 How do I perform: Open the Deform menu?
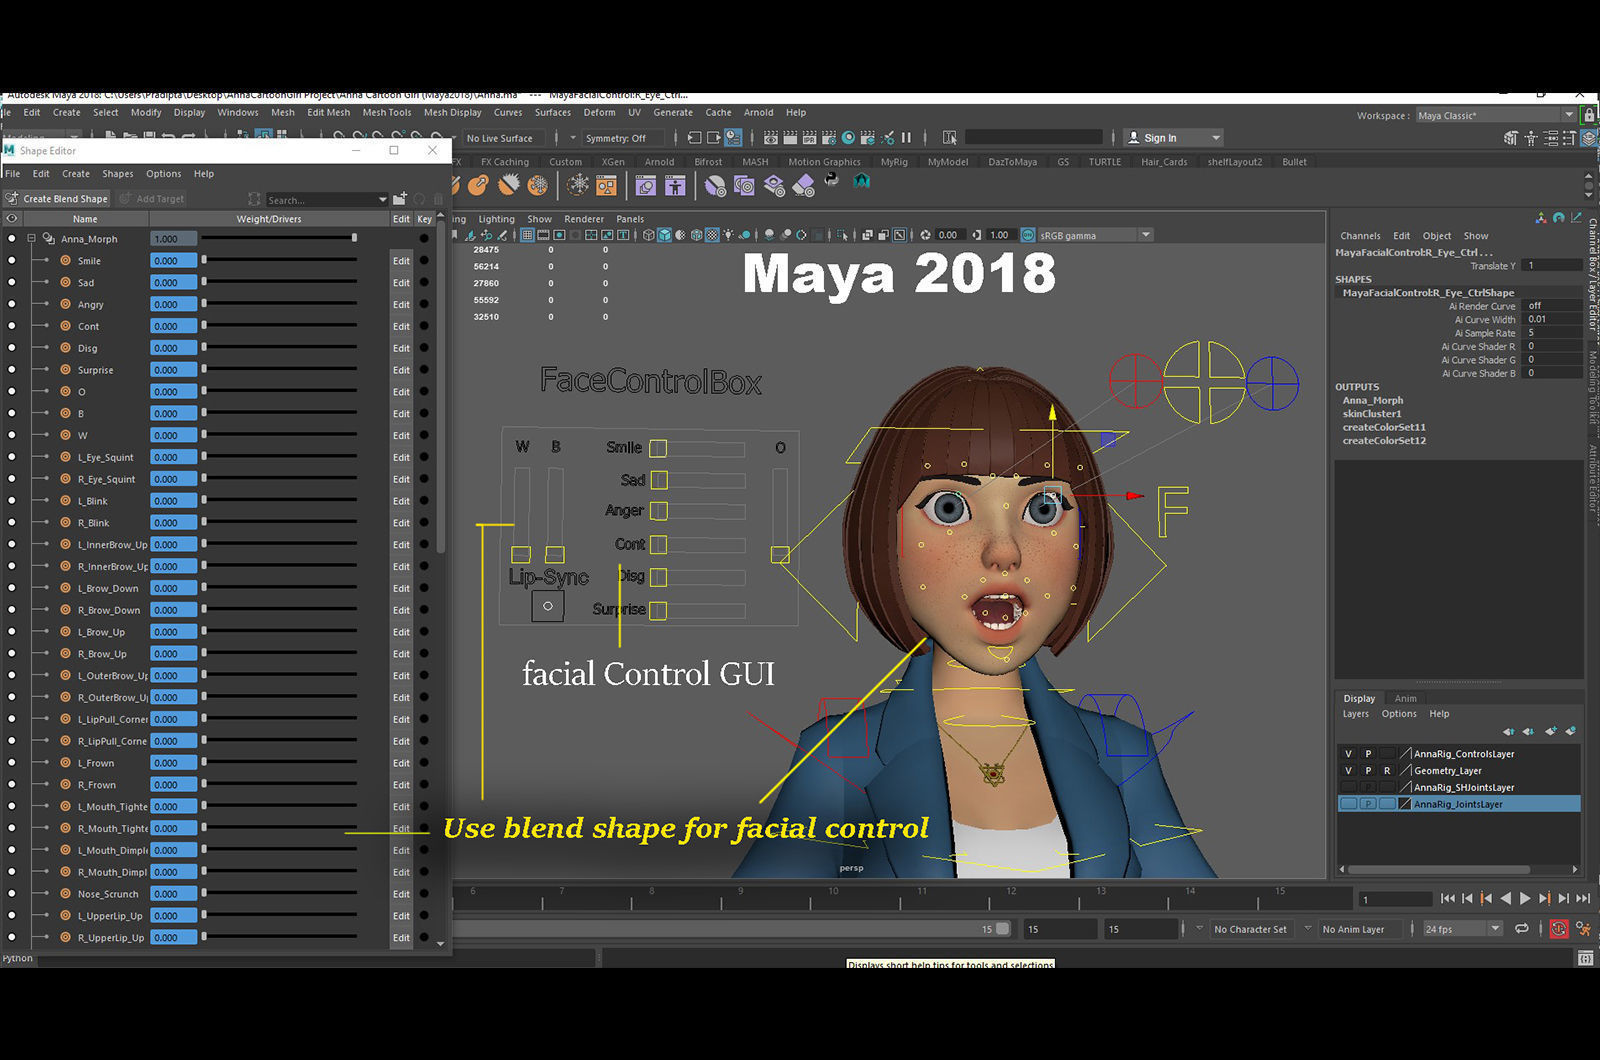tap(599, 112)
